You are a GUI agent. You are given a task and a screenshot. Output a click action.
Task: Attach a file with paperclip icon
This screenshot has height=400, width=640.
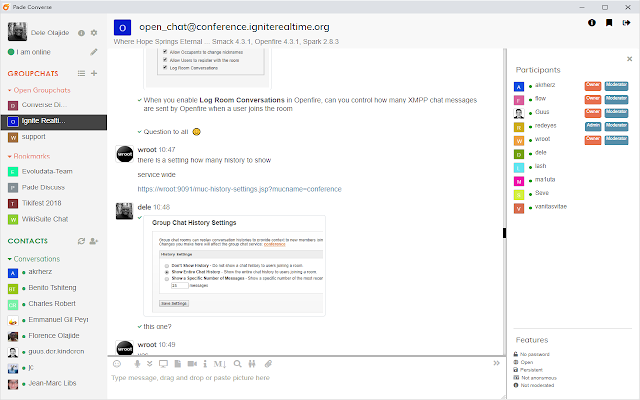click(268, 364)
